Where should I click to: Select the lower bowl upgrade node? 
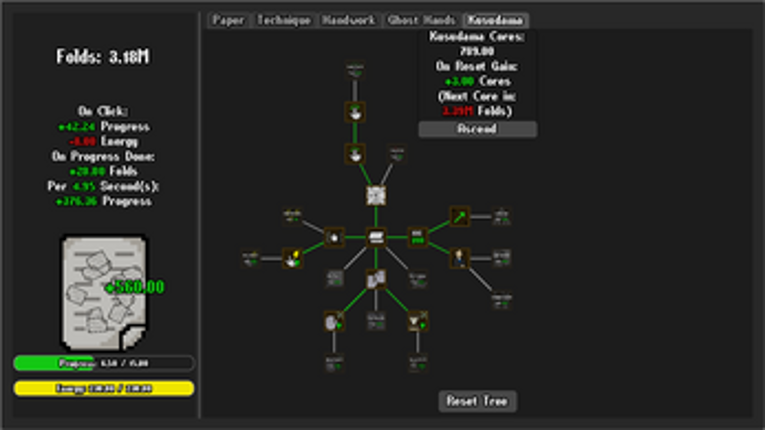tap(355, 154)
